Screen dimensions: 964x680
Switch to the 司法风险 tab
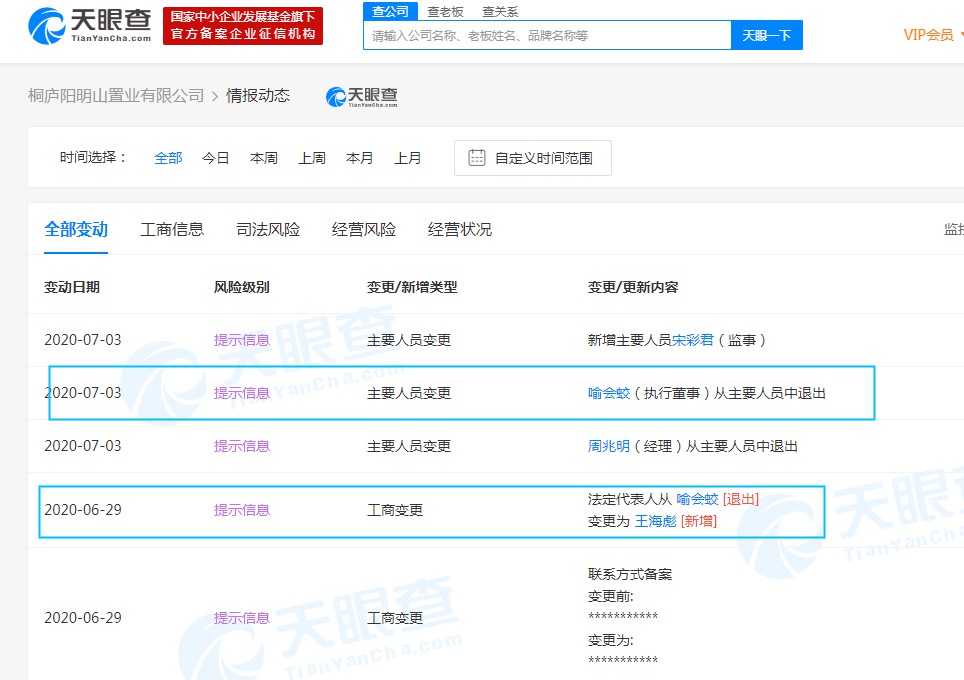coord(268,229)
